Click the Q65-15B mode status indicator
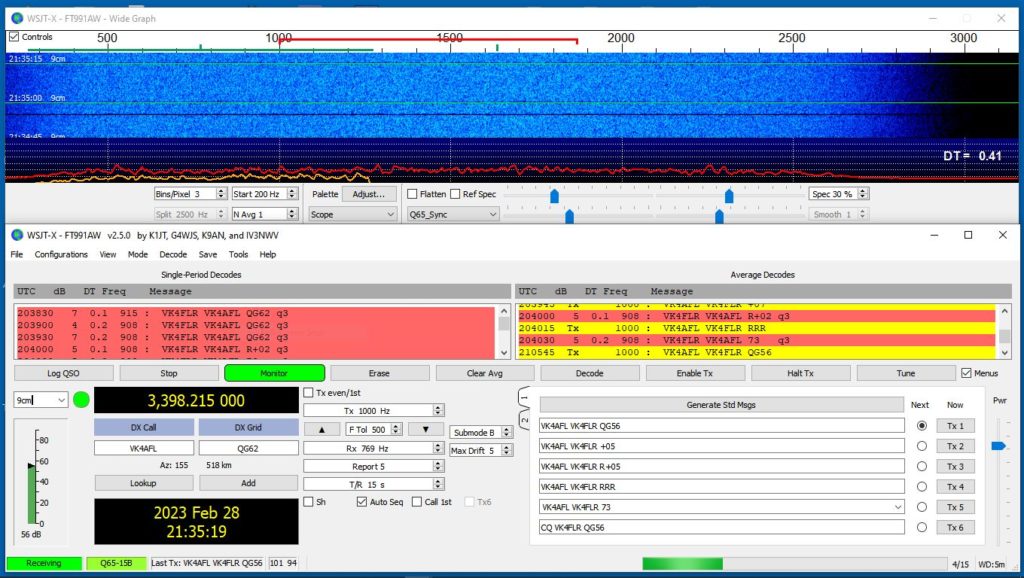 (116, 563)
